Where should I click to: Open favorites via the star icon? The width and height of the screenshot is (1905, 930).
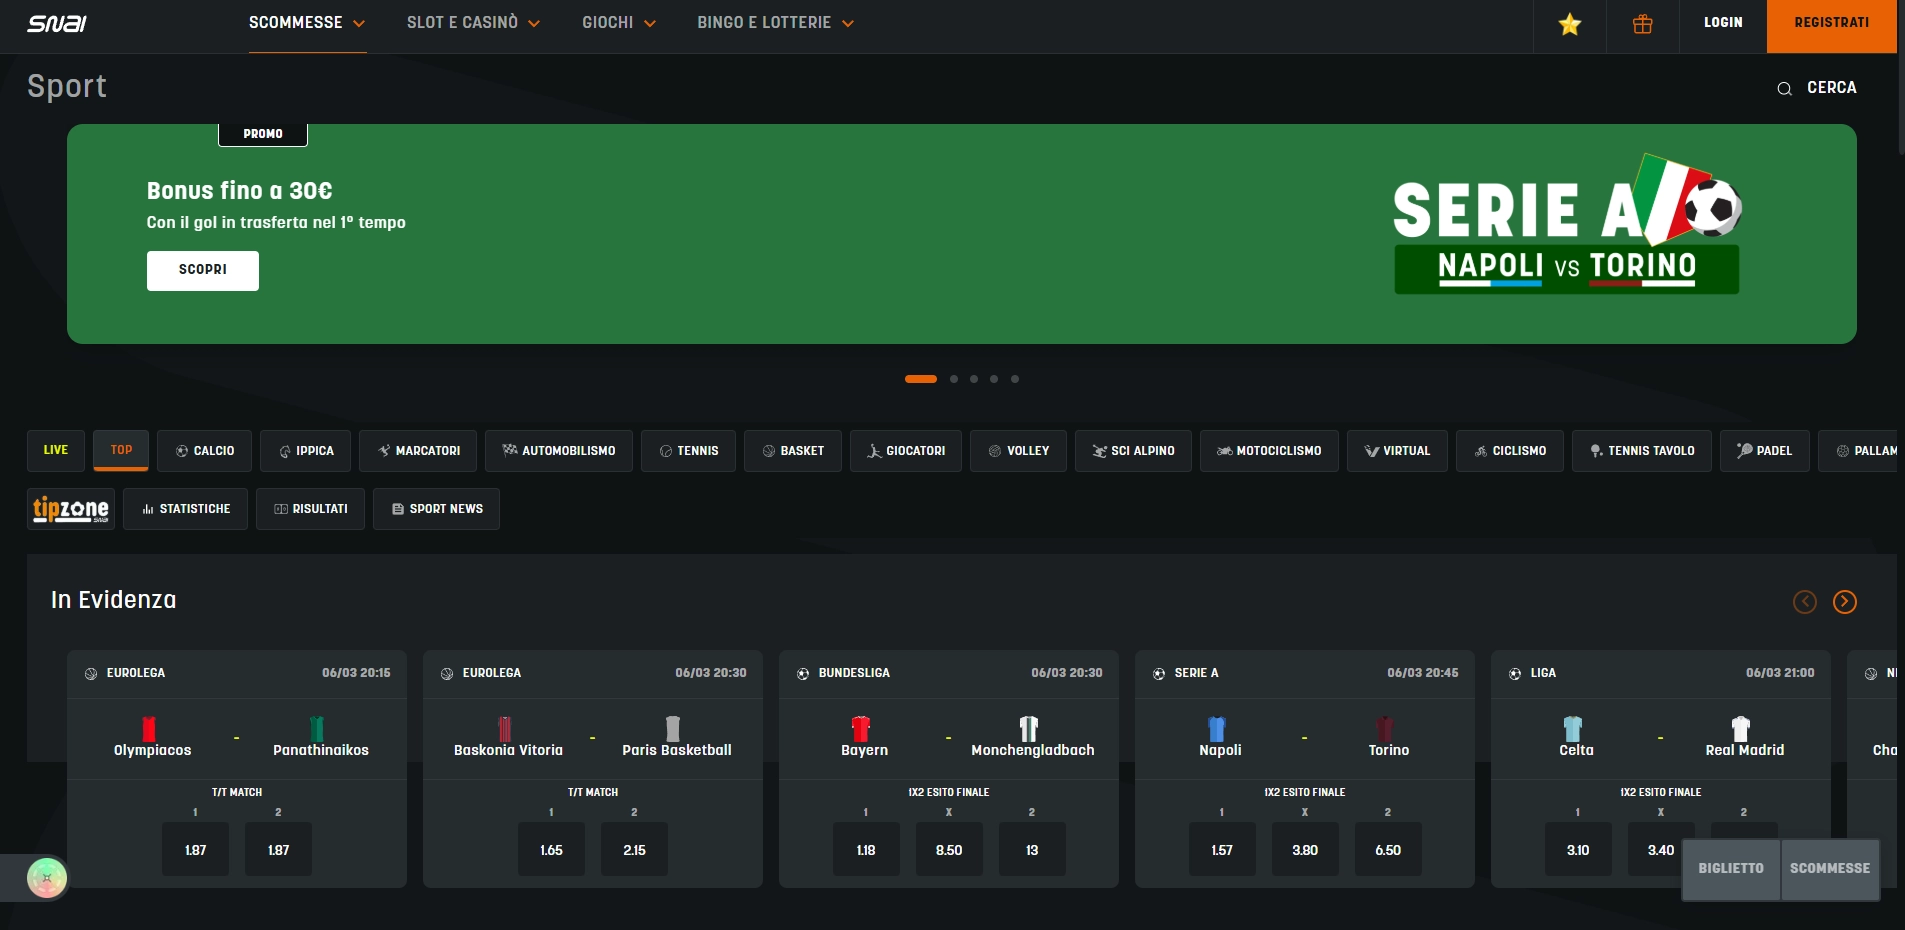(1569, 25)
